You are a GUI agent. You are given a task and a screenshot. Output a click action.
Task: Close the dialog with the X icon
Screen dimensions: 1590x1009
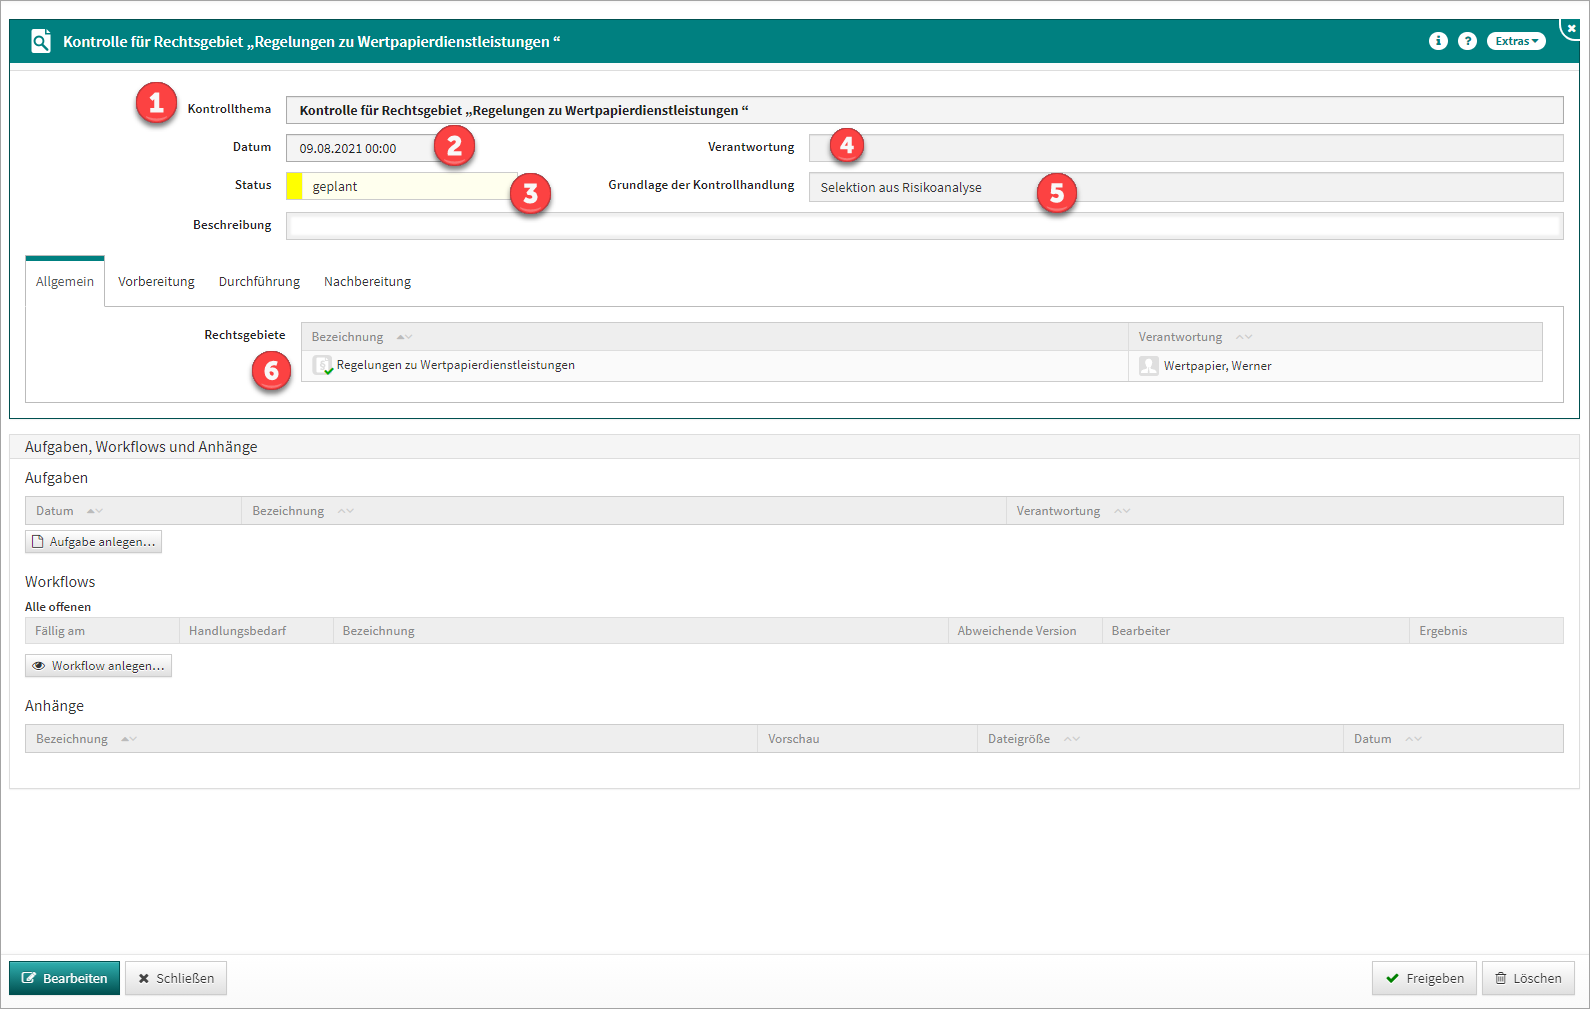pyautogui.click(x=1571, y=28)
